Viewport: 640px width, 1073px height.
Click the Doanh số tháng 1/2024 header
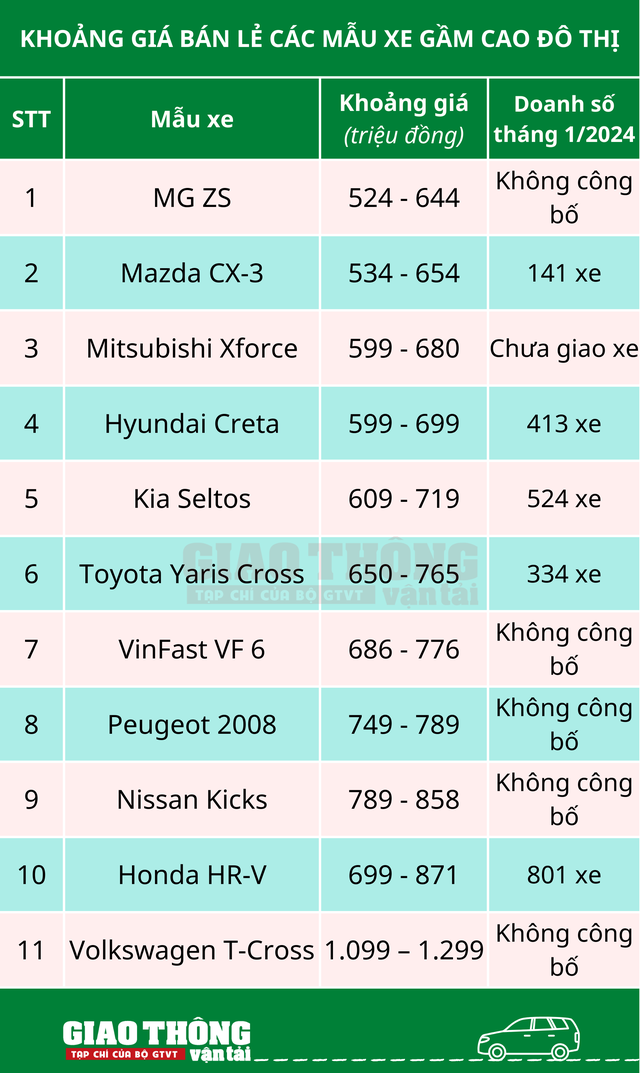click(x=565, y=118)
